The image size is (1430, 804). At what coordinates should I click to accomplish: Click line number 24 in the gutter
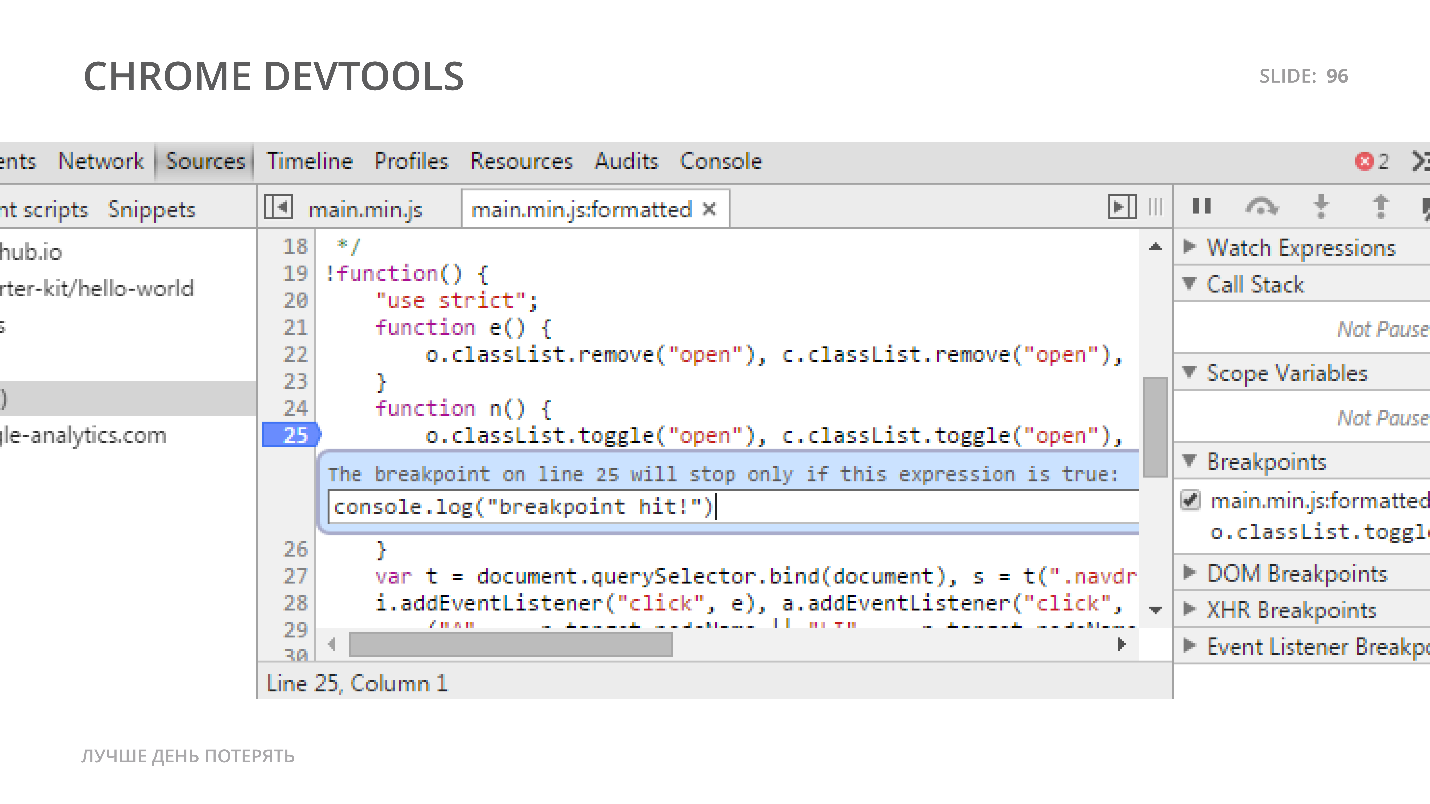click(295, 408)
